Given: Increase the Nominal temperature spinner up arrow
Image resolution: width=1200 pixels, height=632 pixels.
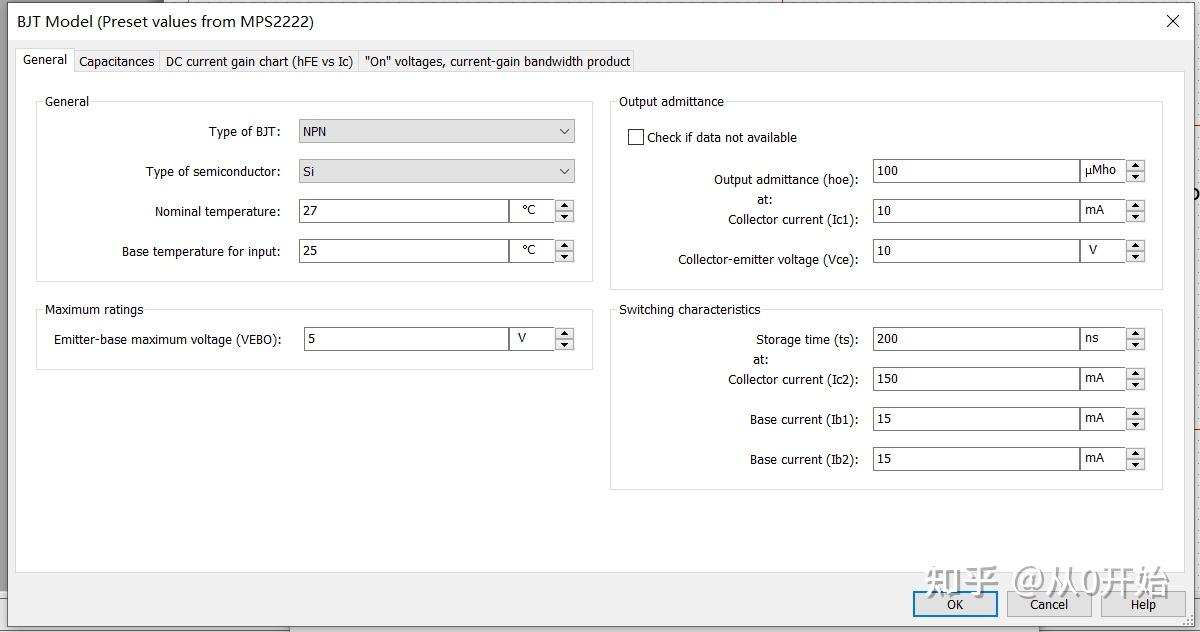Looking at the screenshot, I should 565,206.
